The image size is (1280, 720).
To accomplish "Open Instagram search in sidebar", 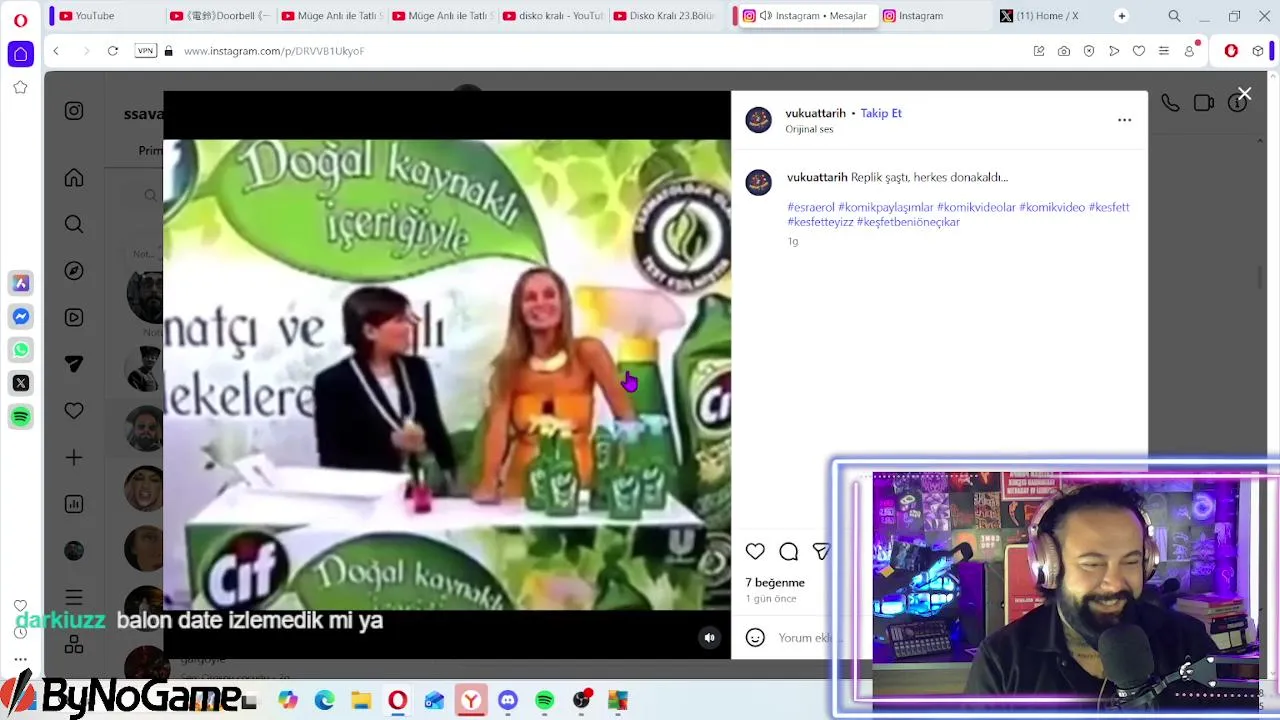I will (74, 224).
